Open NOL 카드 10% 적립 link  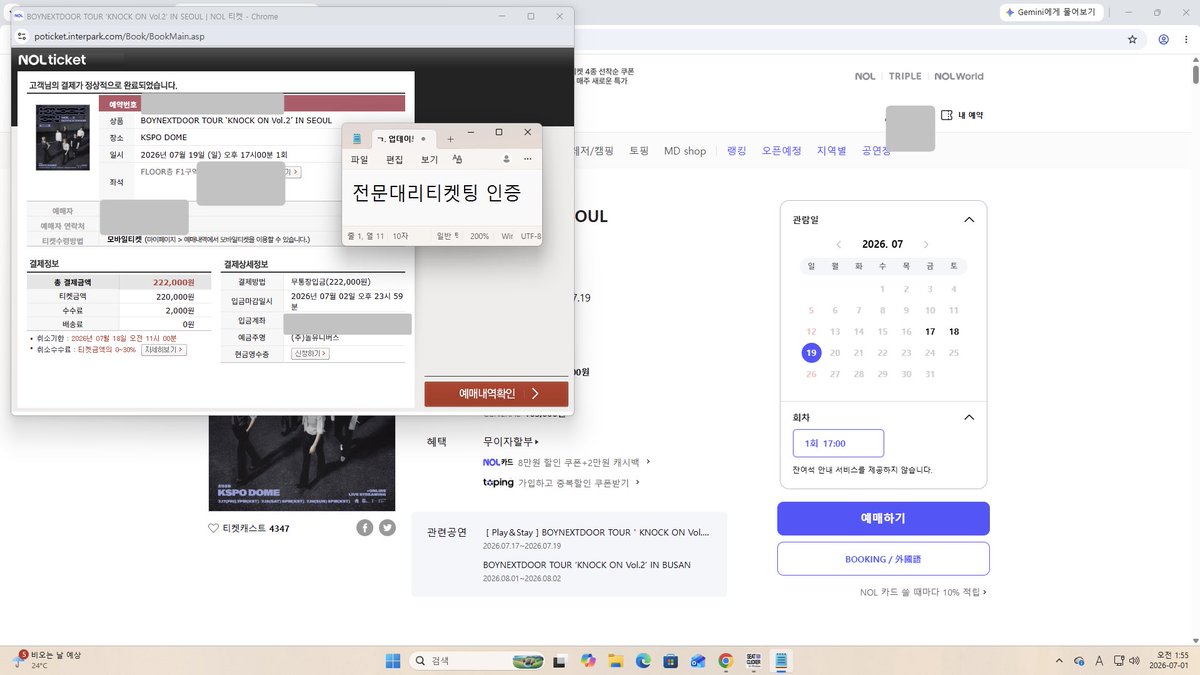coord(923,592)
